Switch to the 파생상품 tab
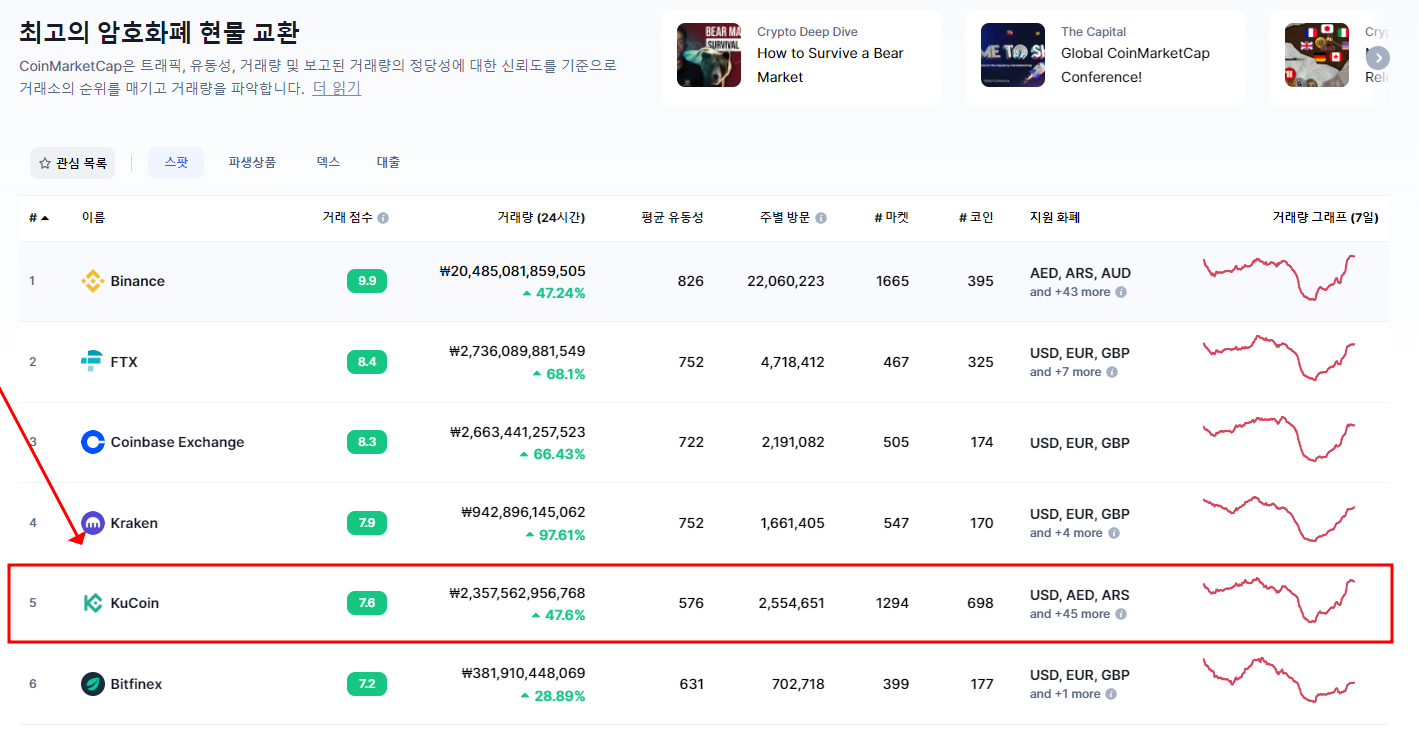 coord(252,162)
